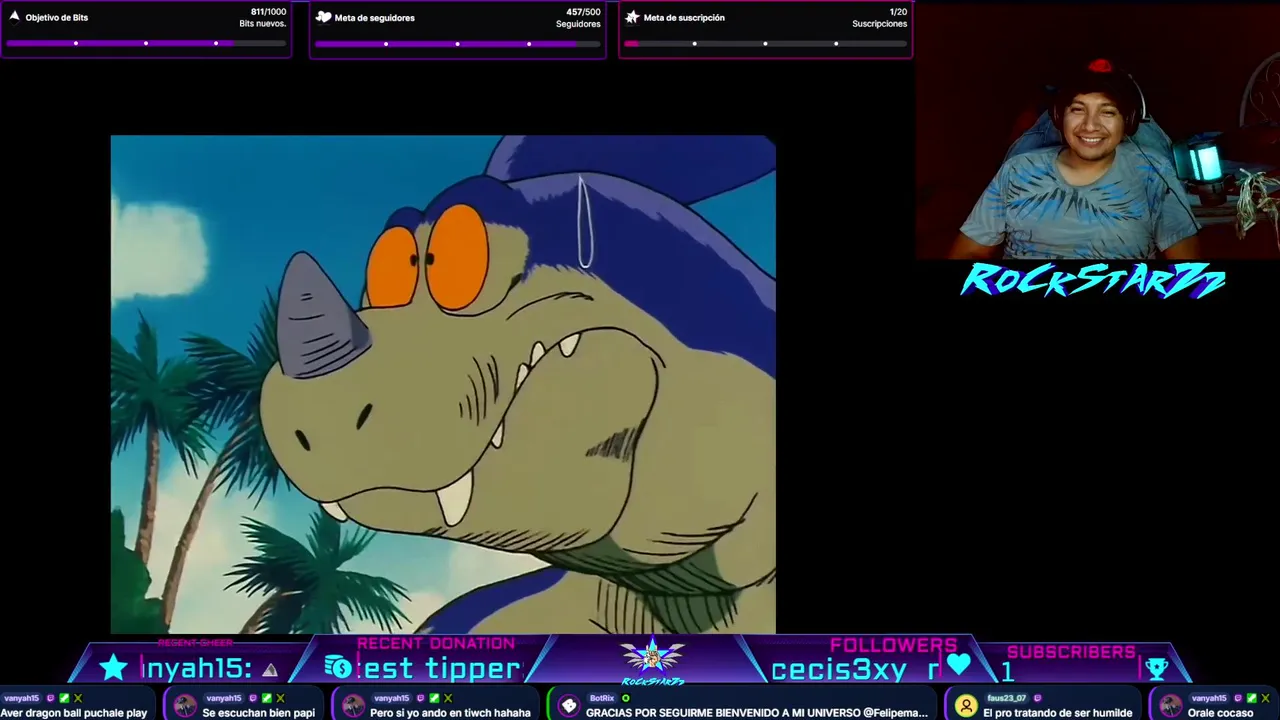This screenshot has width=1280, height=720.
Task: Click the heart icon beside Meta de seguidores
Action: tap(323, 17)
